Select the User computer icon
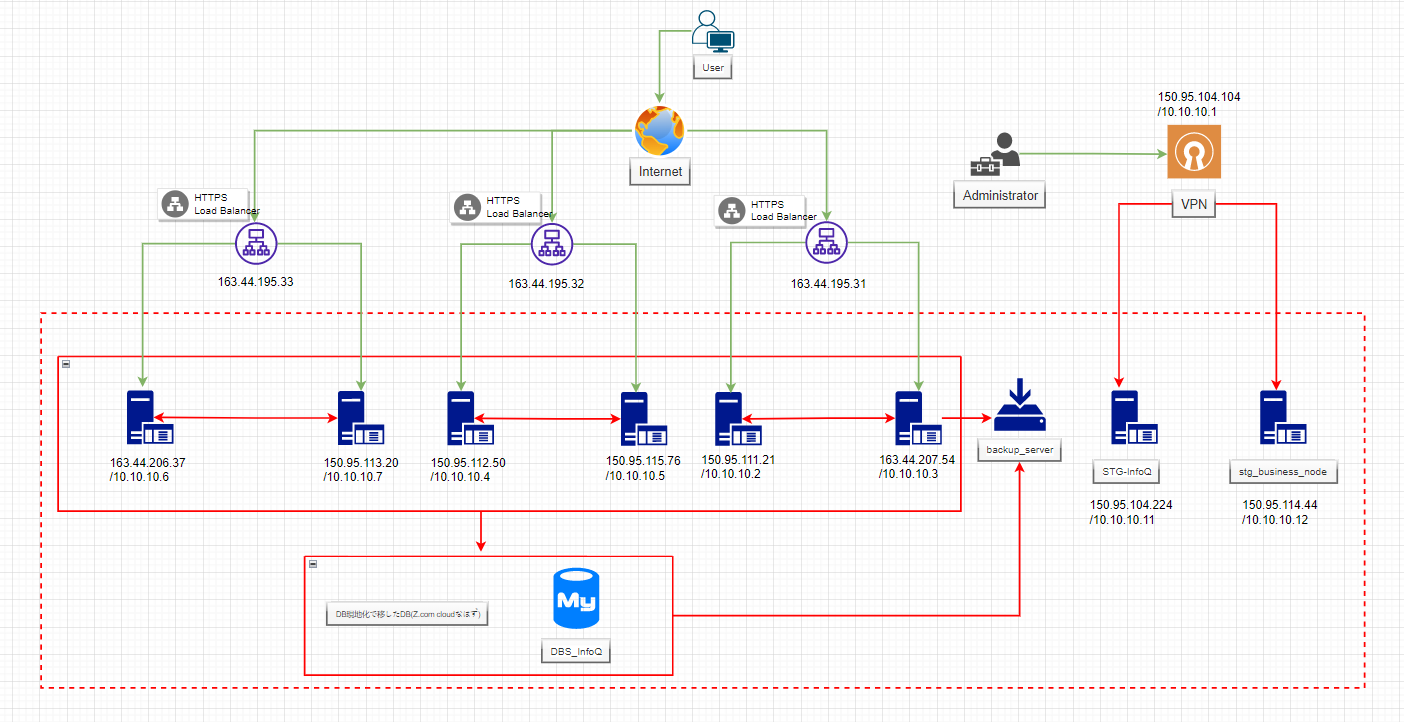Screen dimensions: 1404x722 [x=713, y=30]
